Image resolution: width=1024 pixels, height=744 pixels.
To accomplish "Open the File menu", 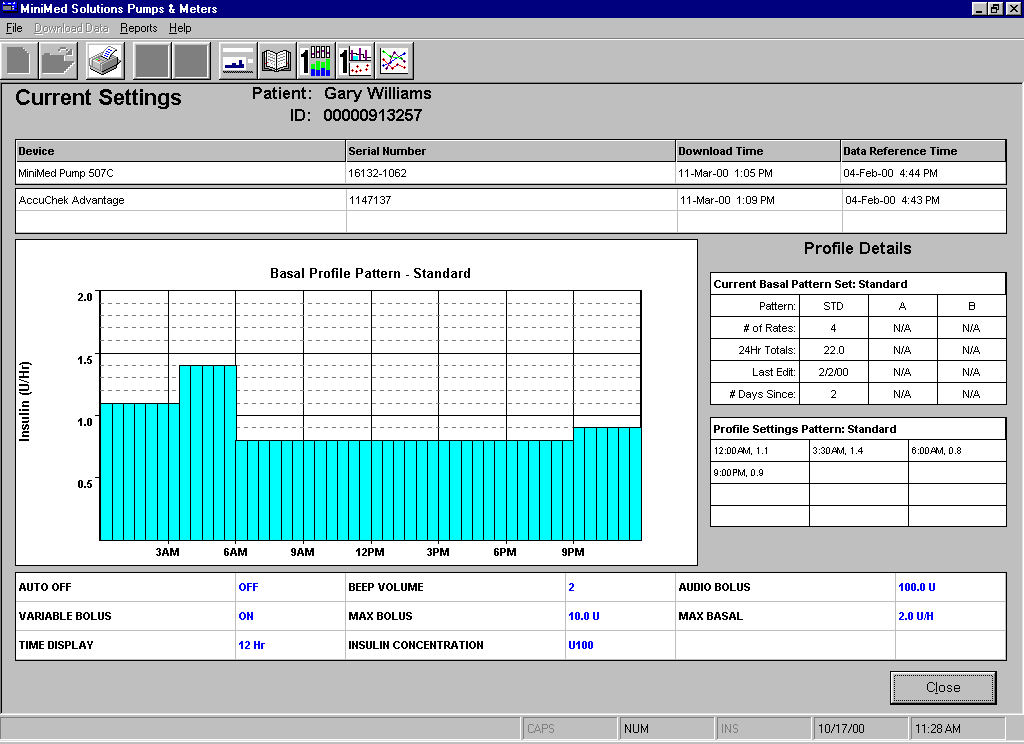I will point(14,28).
